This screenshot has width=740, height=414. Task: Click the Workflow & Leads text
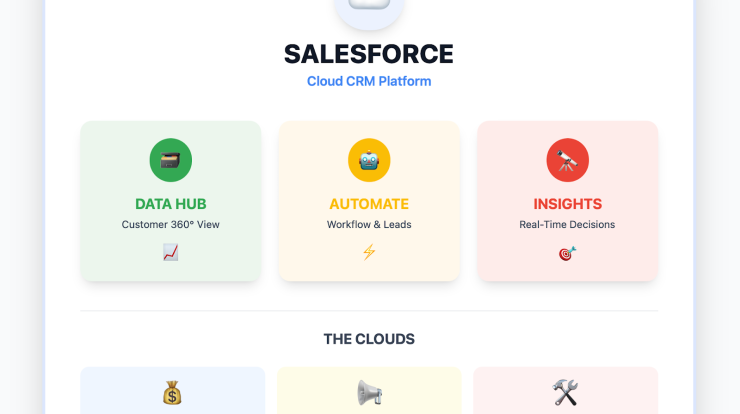pos(369,225)
